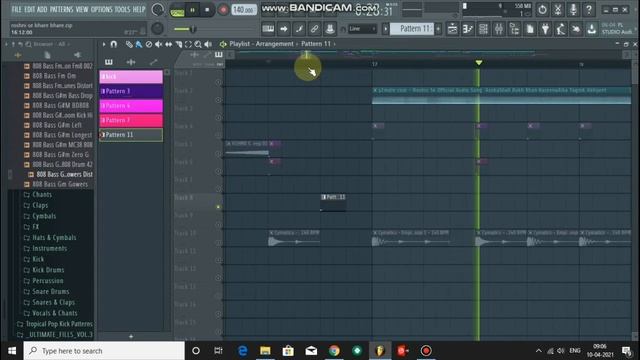The height and width of the screenshot is (360, 640).
Task: Open the EDIT menu
Action: coord(29,9)
